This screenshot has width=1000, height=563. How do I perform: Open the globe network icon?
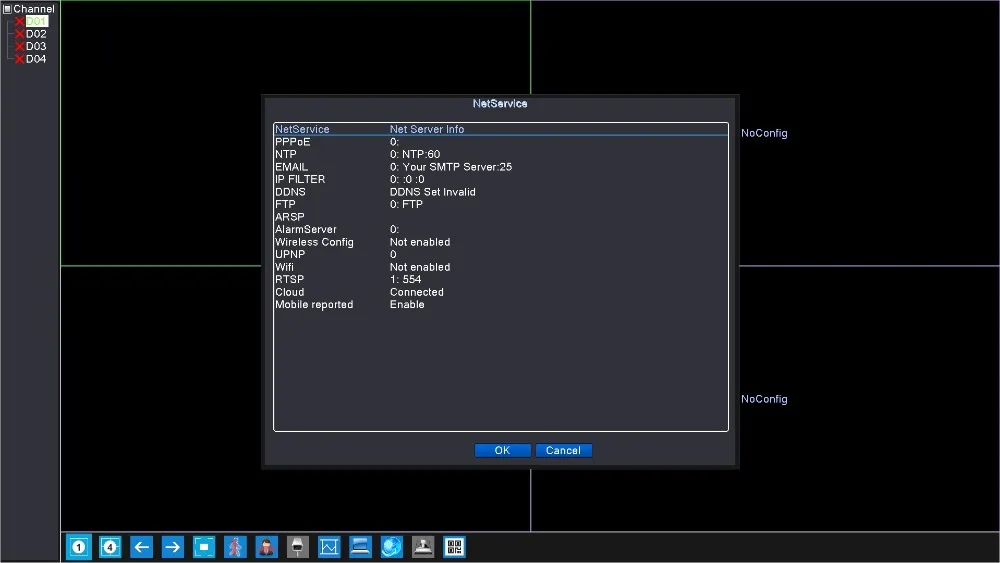392,547
